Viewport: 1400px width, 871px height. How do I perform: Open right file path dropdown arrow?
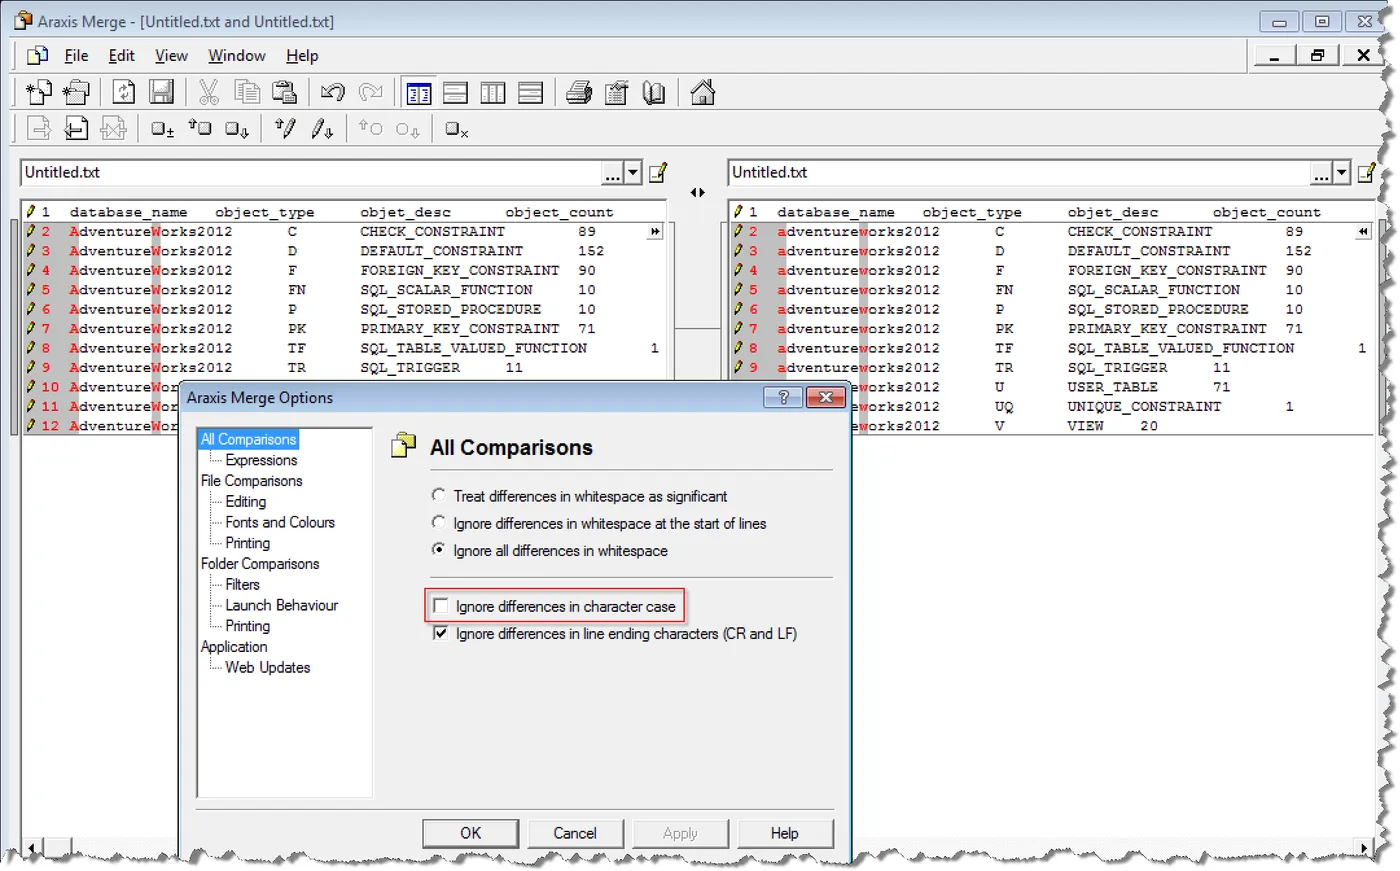pyautogui.click(x=1341, y=173)
